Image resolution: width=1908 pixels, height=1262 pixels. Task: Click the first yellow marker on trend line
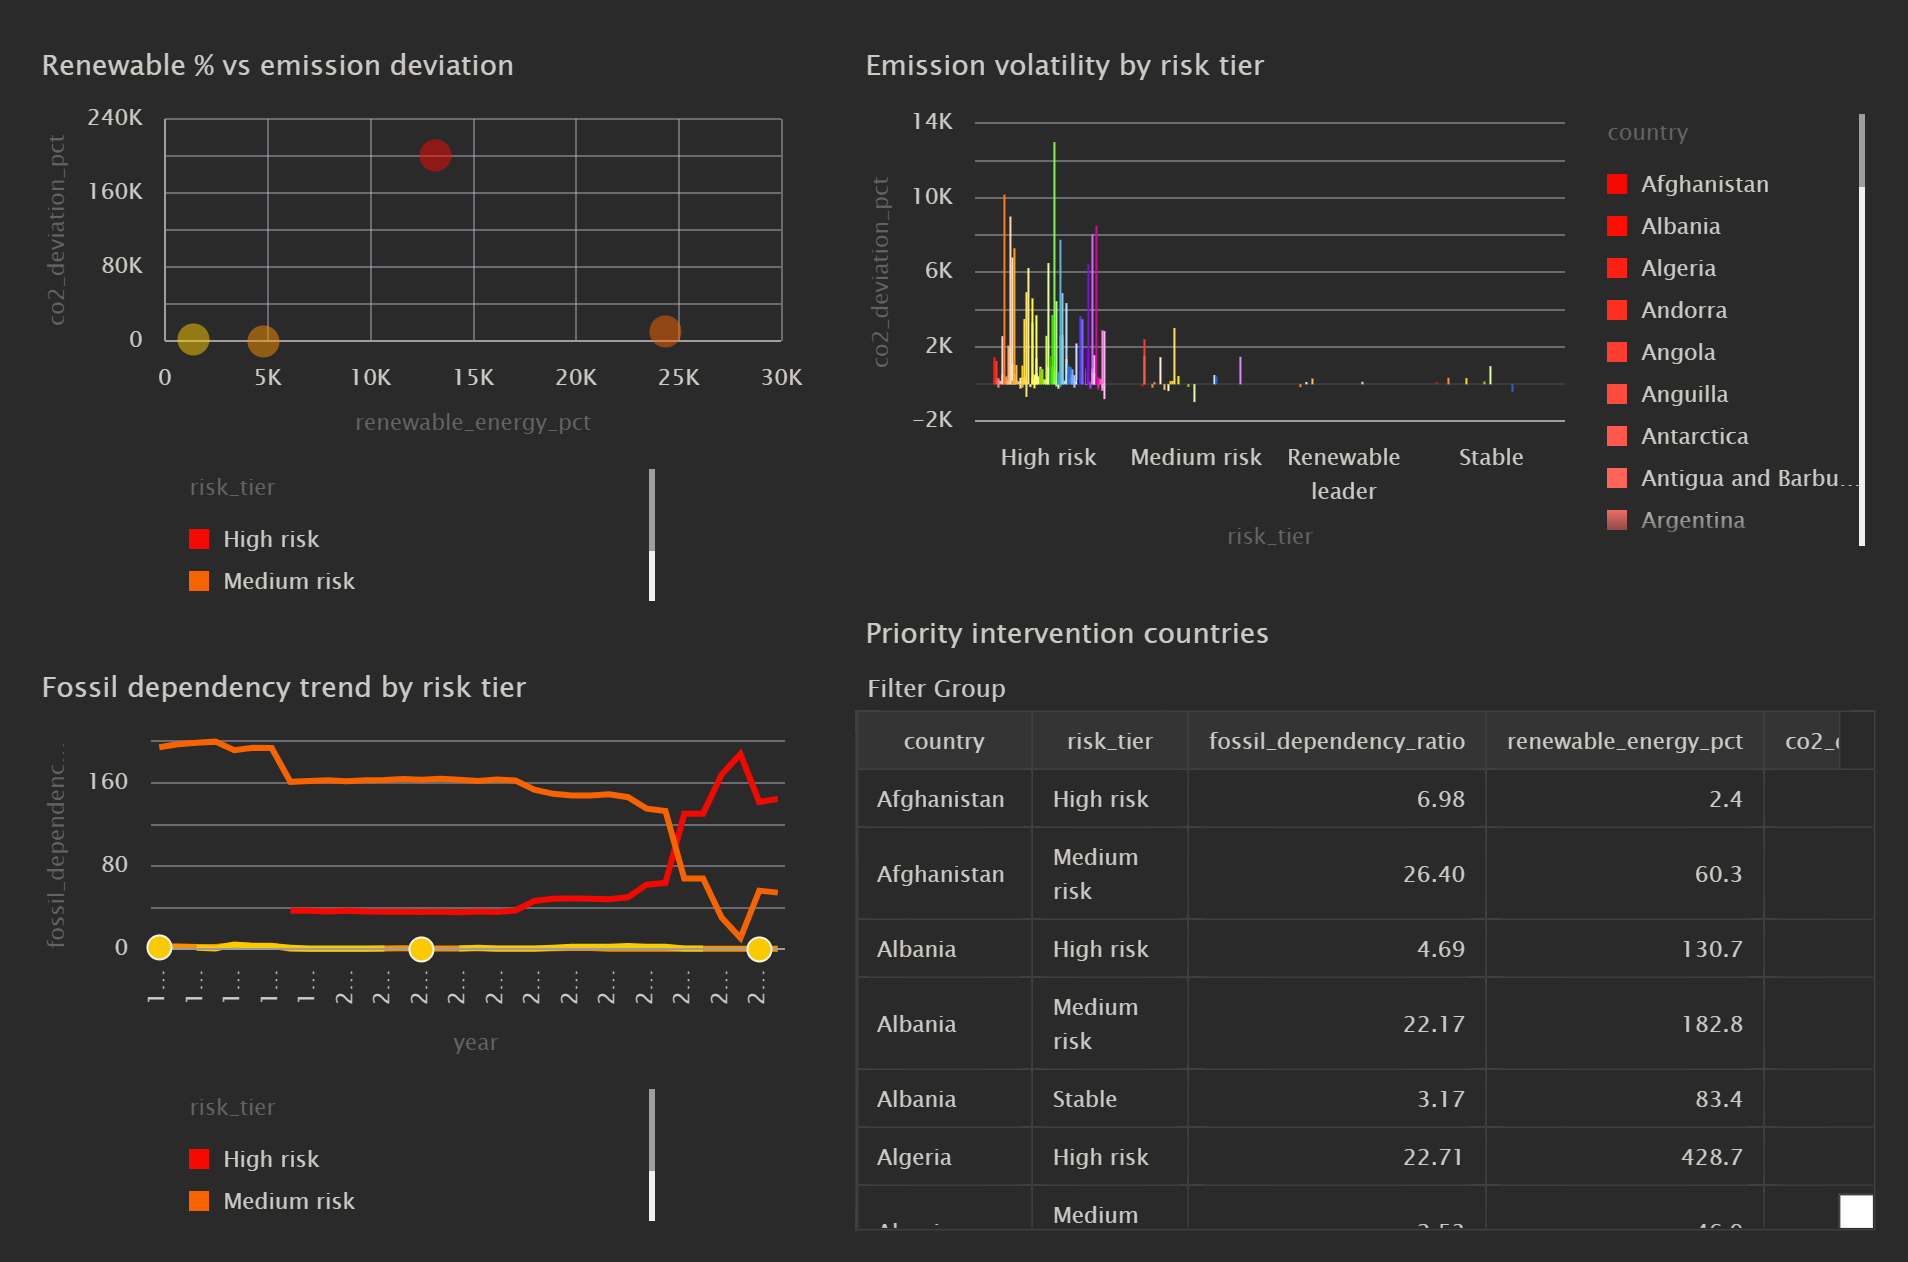pos(159,947)
